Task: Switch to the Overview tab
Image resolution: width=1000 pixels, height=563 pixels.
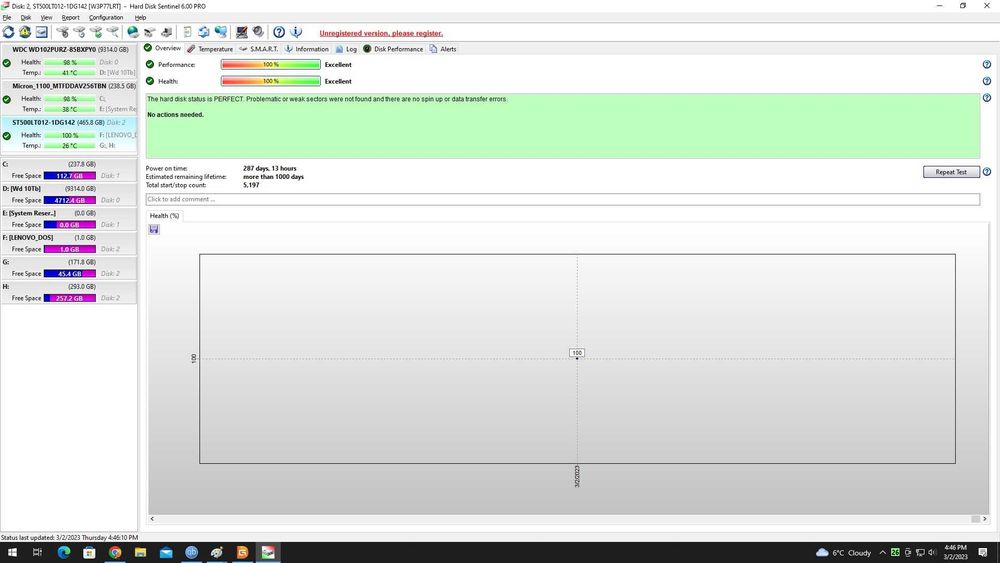Action: click(163, 48)
